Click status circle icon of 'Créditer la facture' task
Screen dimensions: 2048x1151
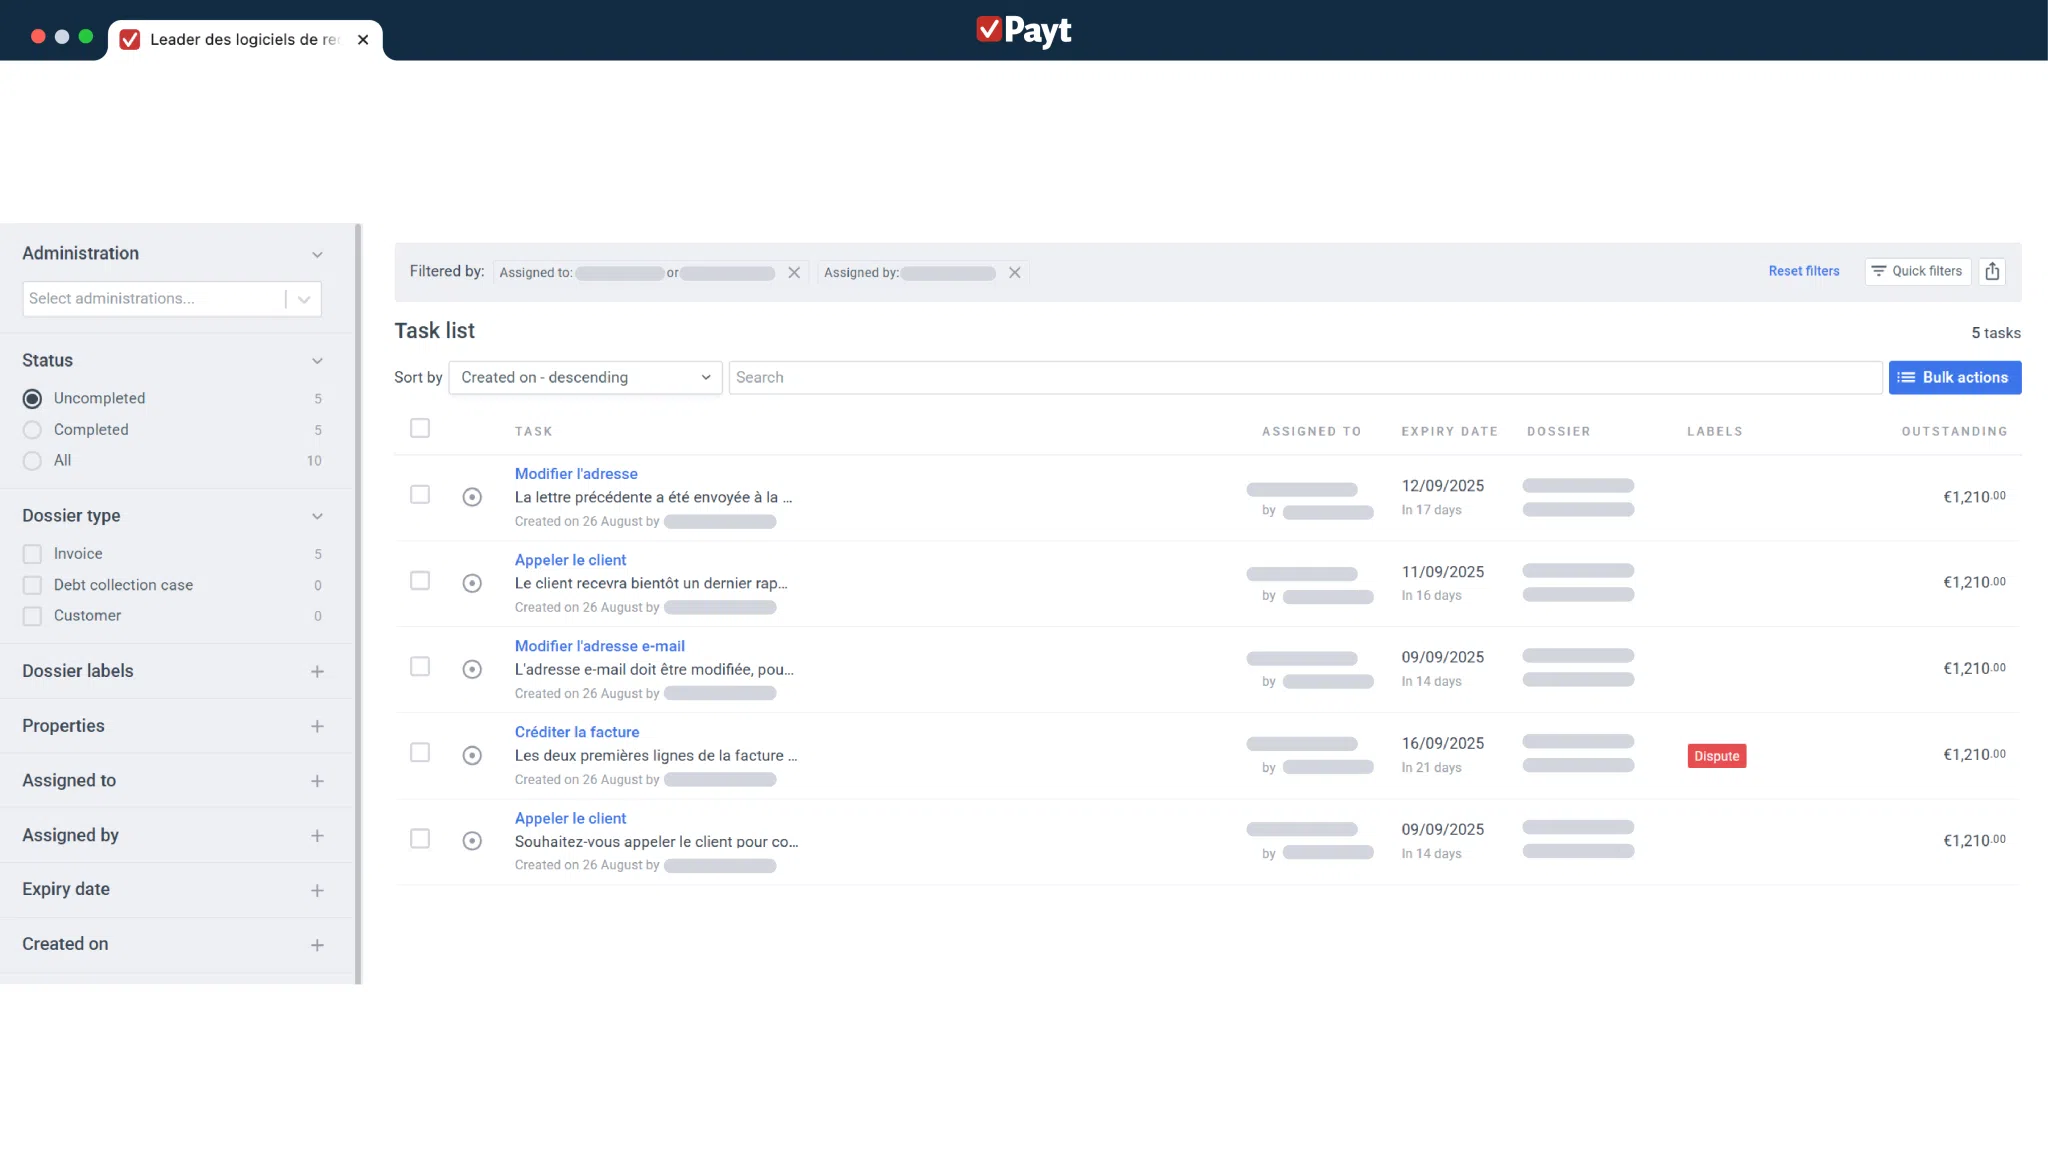472,755
